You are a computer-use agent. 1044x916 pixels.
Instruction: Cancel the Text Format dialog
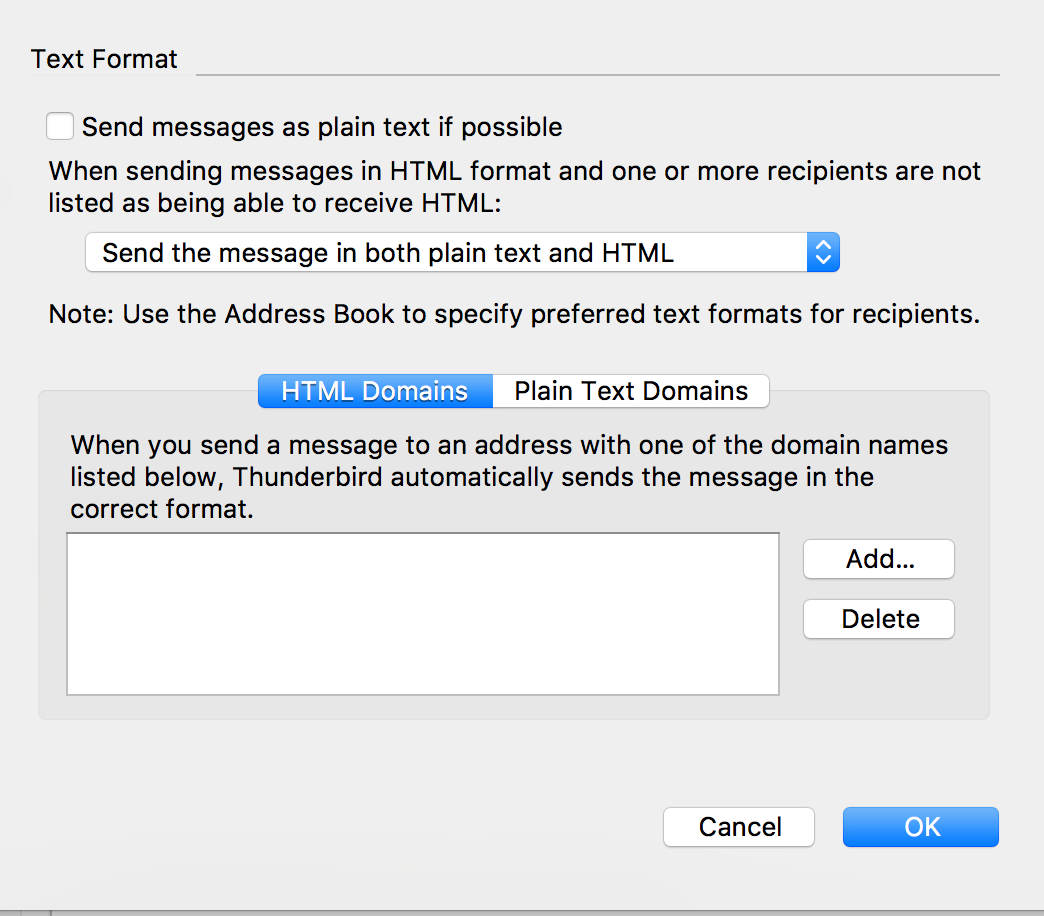click(x=739, y=827)
